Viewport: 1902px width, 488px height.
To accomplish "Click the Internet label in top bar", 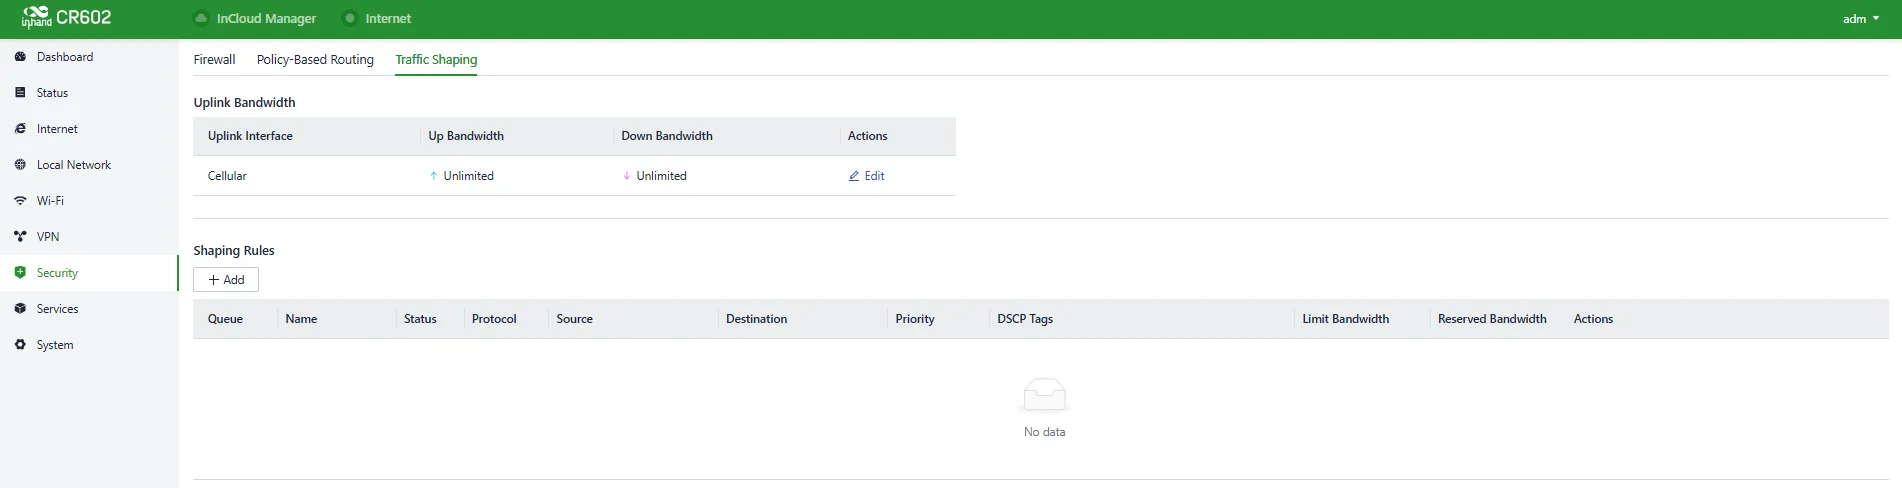I will [388, 19].
